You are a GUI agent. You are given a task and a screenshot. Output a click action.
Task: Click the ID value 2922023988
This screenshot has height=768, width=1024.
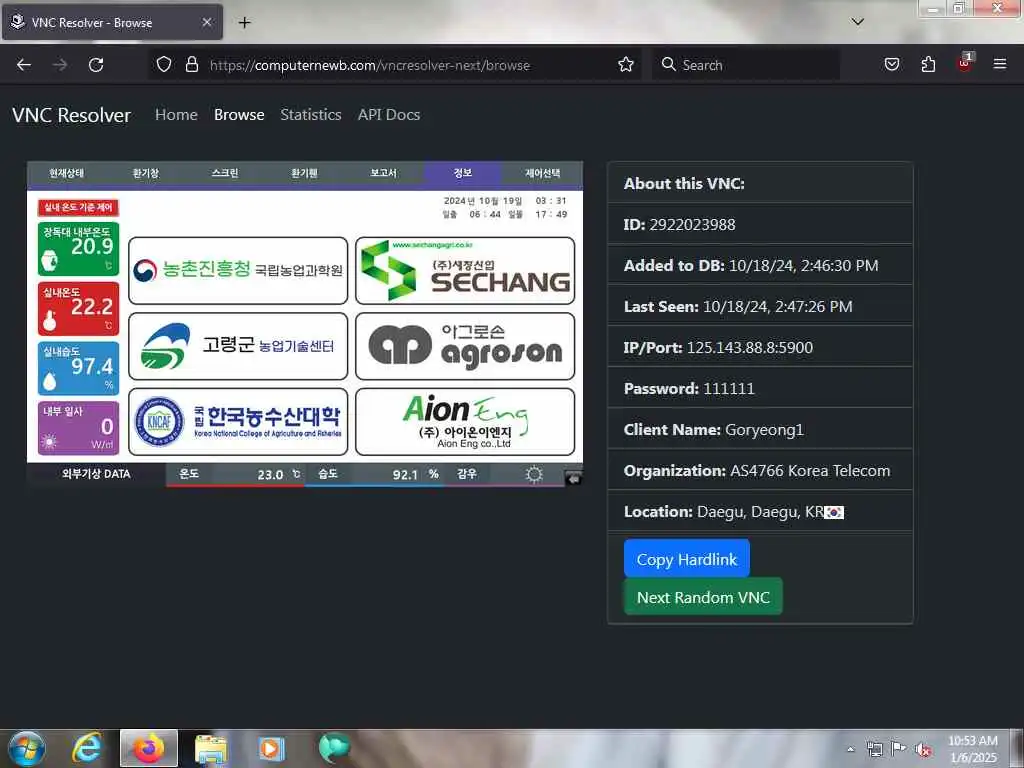pyautogui.click(x=692, y=225)
